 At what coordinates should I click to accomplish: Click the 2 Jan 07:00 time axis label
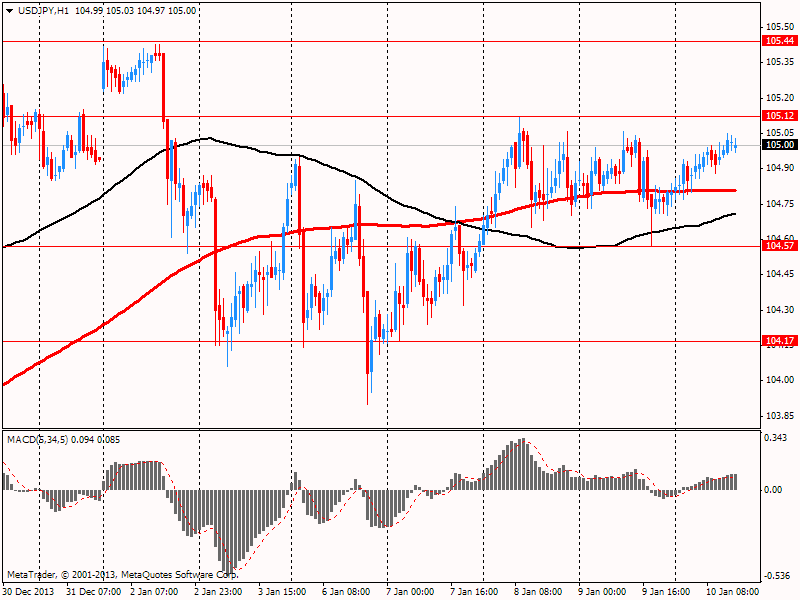point(154,592)
